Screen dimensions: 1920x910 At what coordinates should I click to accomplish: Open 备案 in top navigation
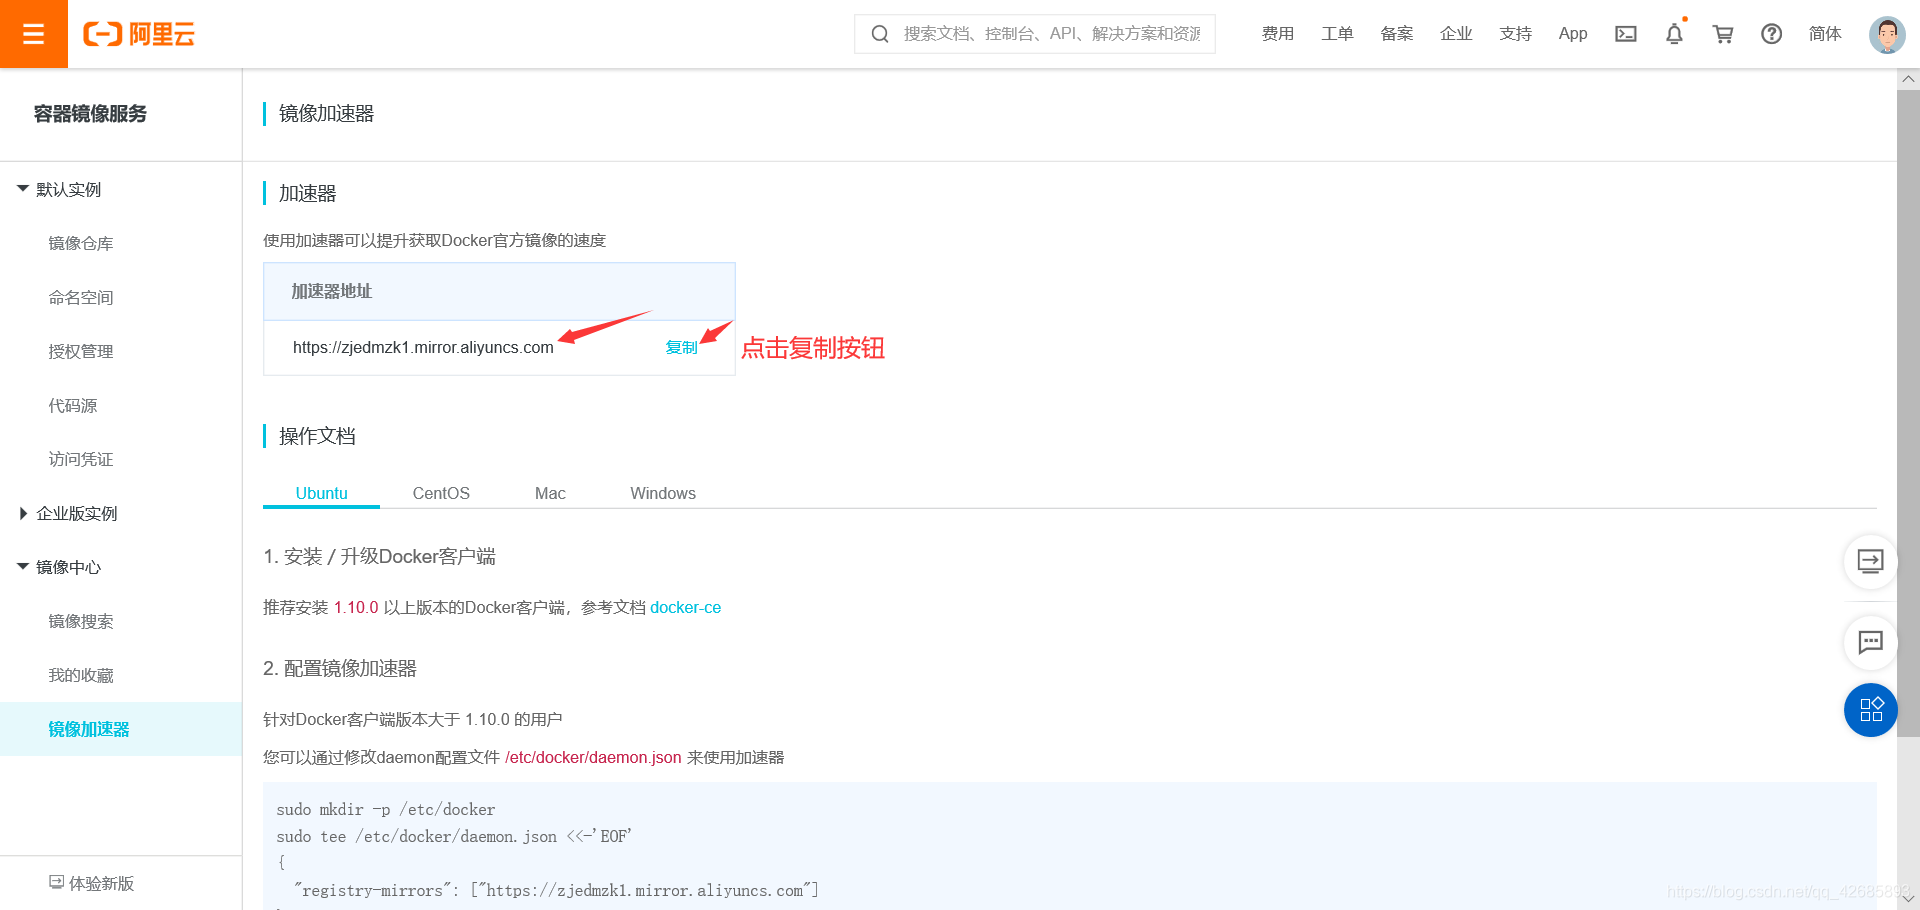coord(1396,34)
